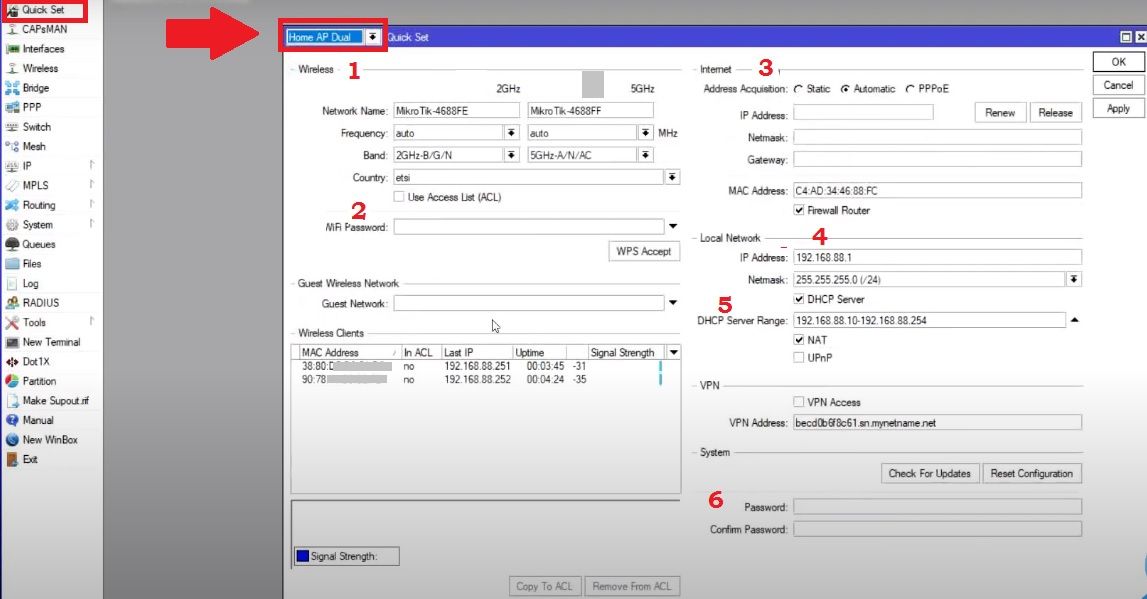
Task: Open the Routing icon in sidebar
Action: point(12,206)
